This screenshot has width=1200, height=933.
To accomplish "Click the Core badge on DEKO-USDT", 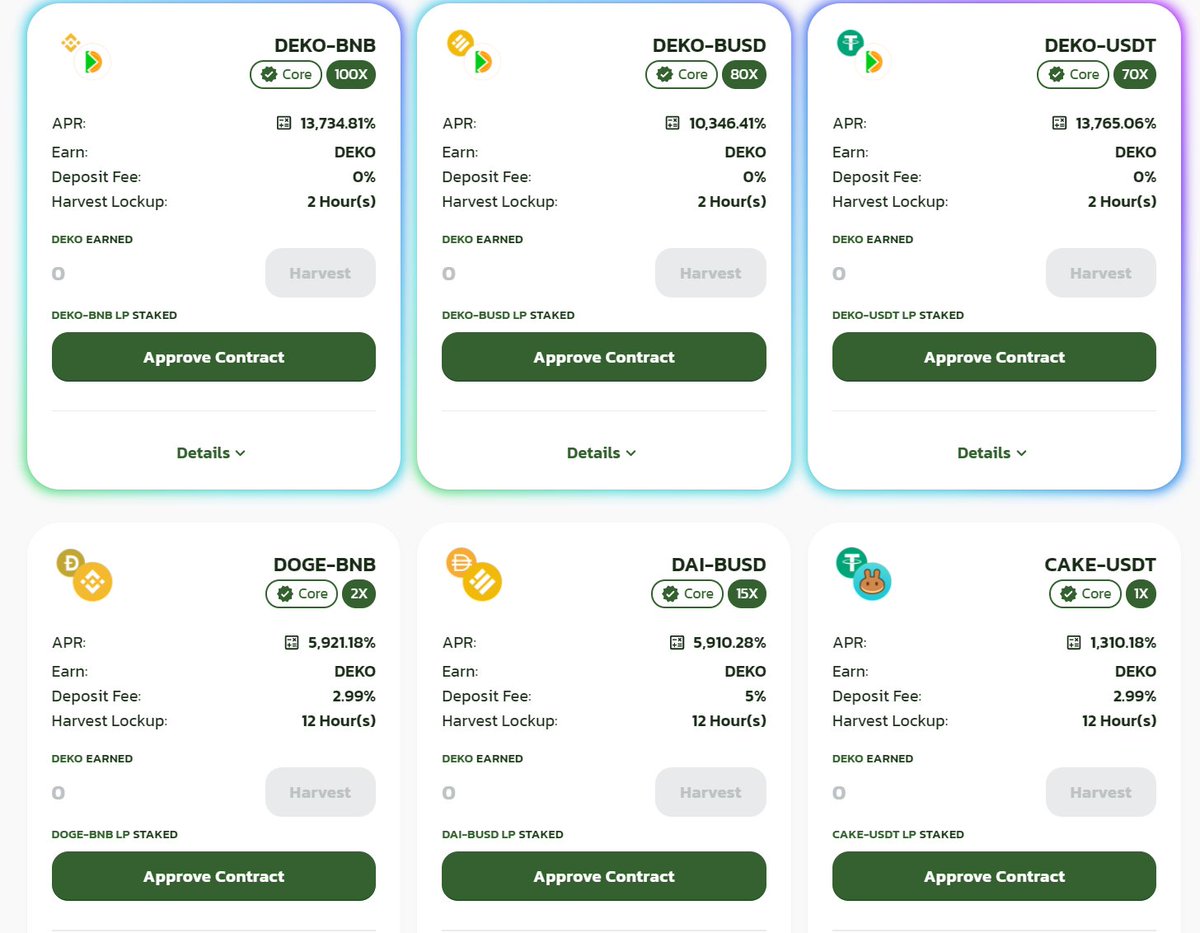I will coord(1073,74).
